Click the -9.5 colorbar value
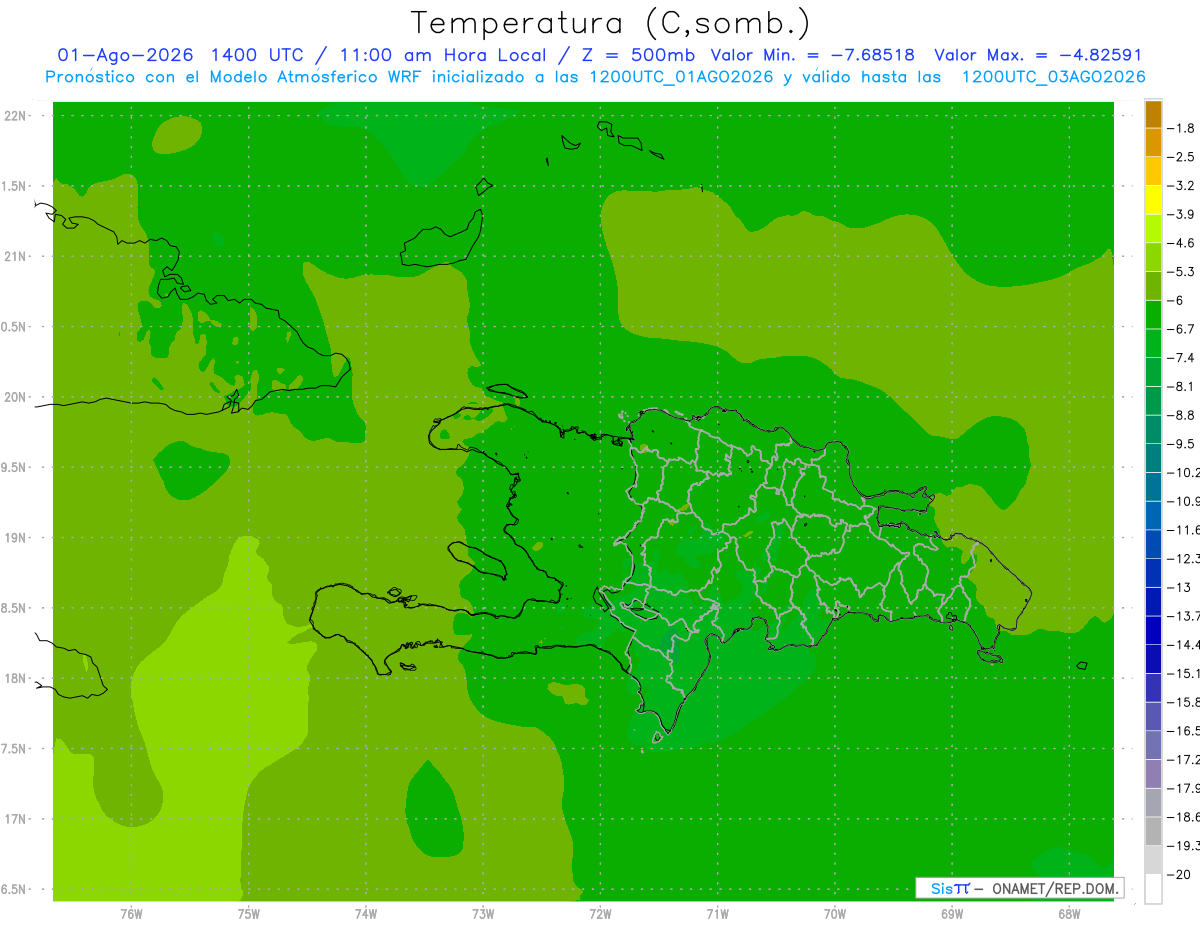Screen dimensions: 1200x927 (1182, 444)
